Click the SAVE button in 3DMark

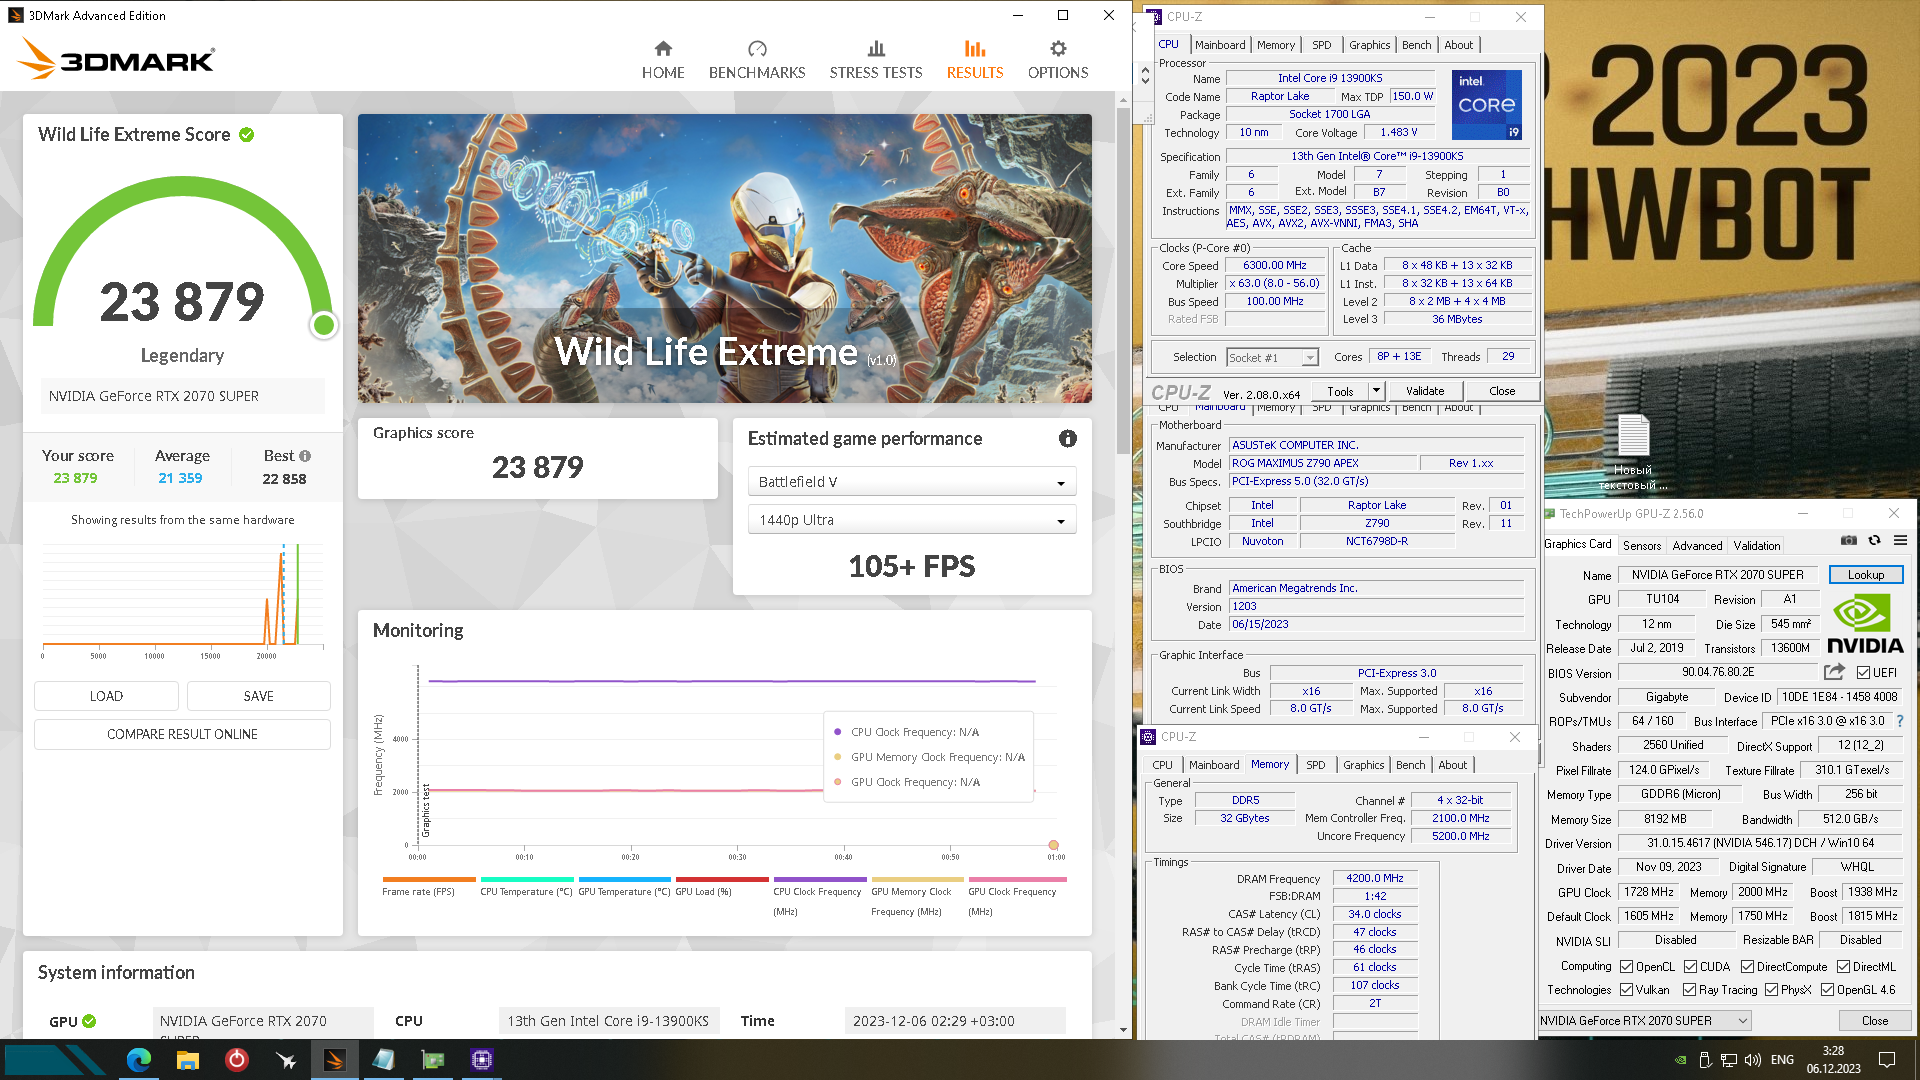(x=258, y=696)
